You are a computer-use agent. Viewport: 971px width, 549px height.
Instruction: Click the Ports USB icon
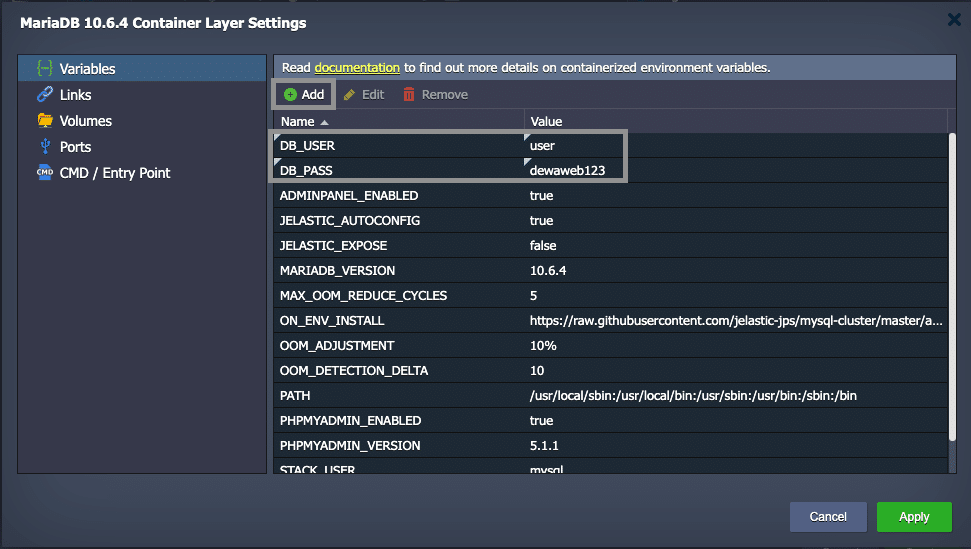45,146
